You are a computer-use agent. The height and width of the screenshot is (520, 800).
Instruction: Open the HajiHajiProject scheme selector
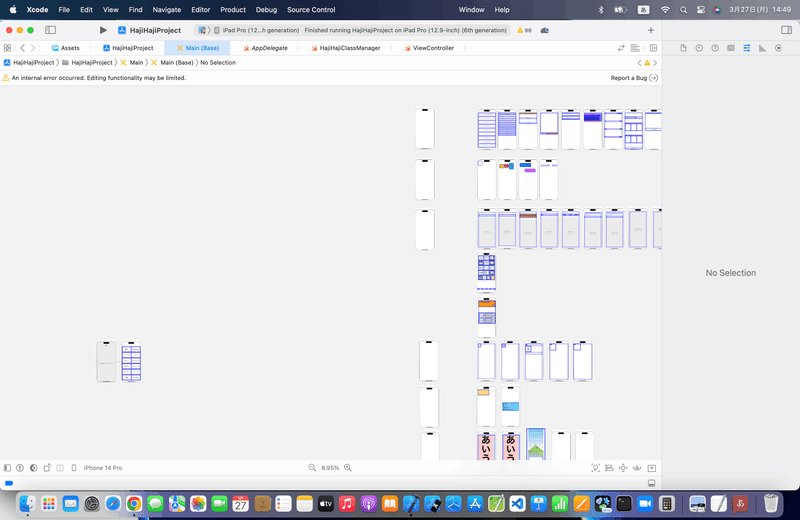click(149, 30)
